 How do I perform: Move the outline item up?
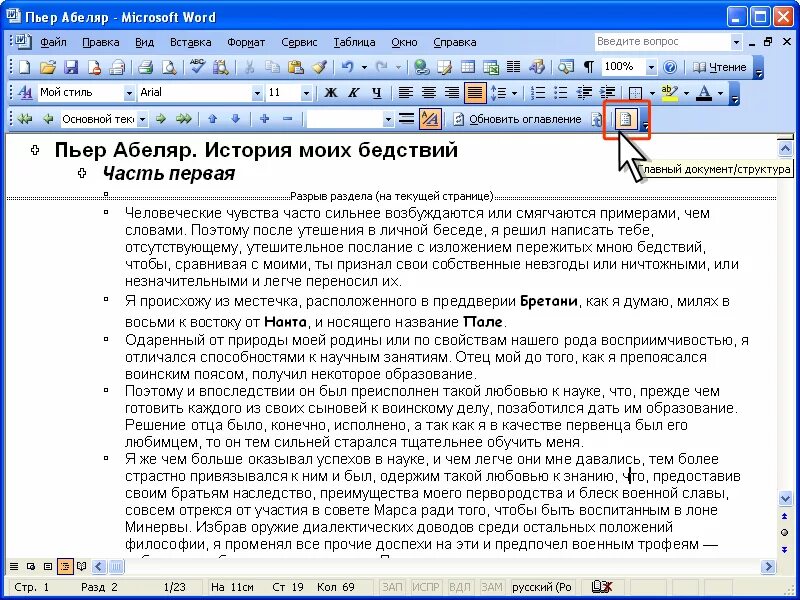pos(213,119)
